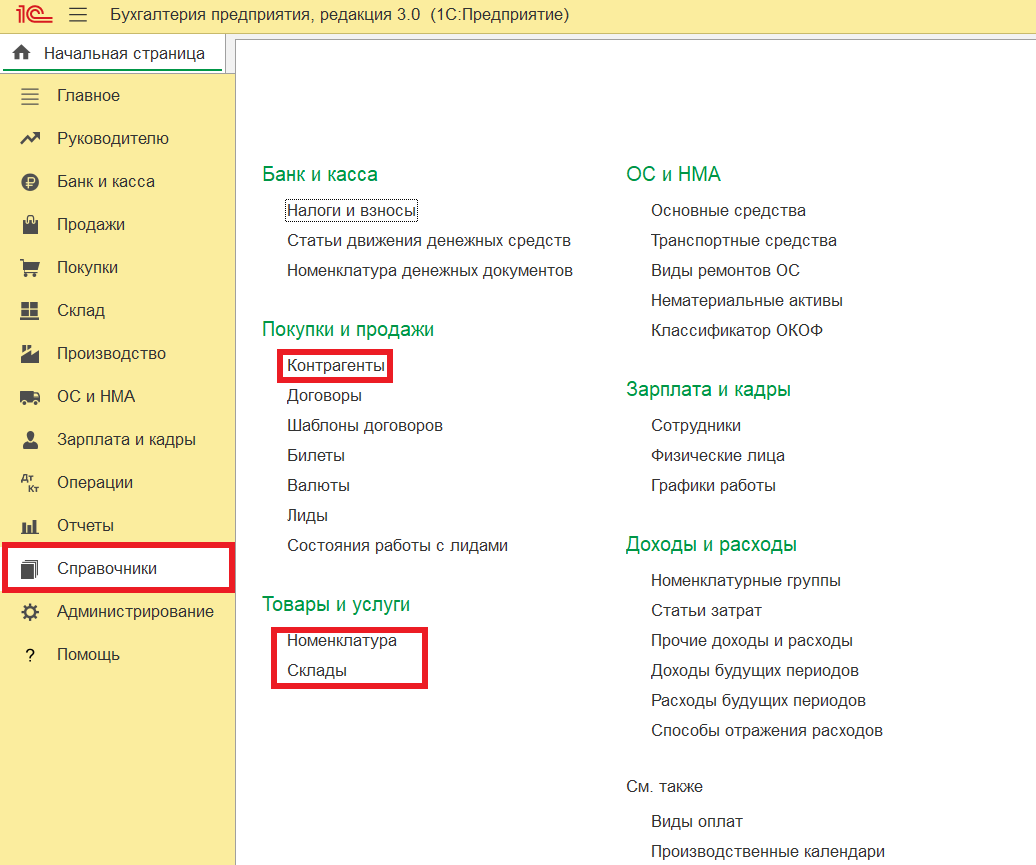Screen dimensions: 1036x865
Task: Open the Отчеты section
Action: [85, 525]
